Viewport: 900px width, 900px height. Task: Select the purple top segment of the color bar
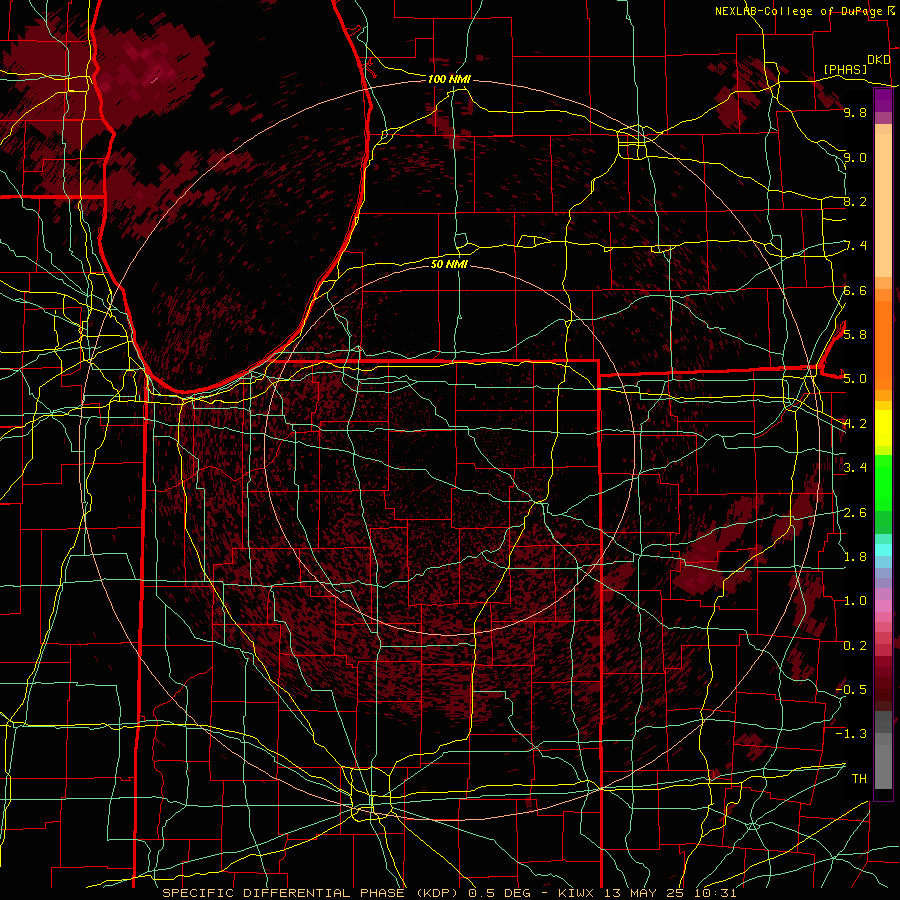click(883, 101)
